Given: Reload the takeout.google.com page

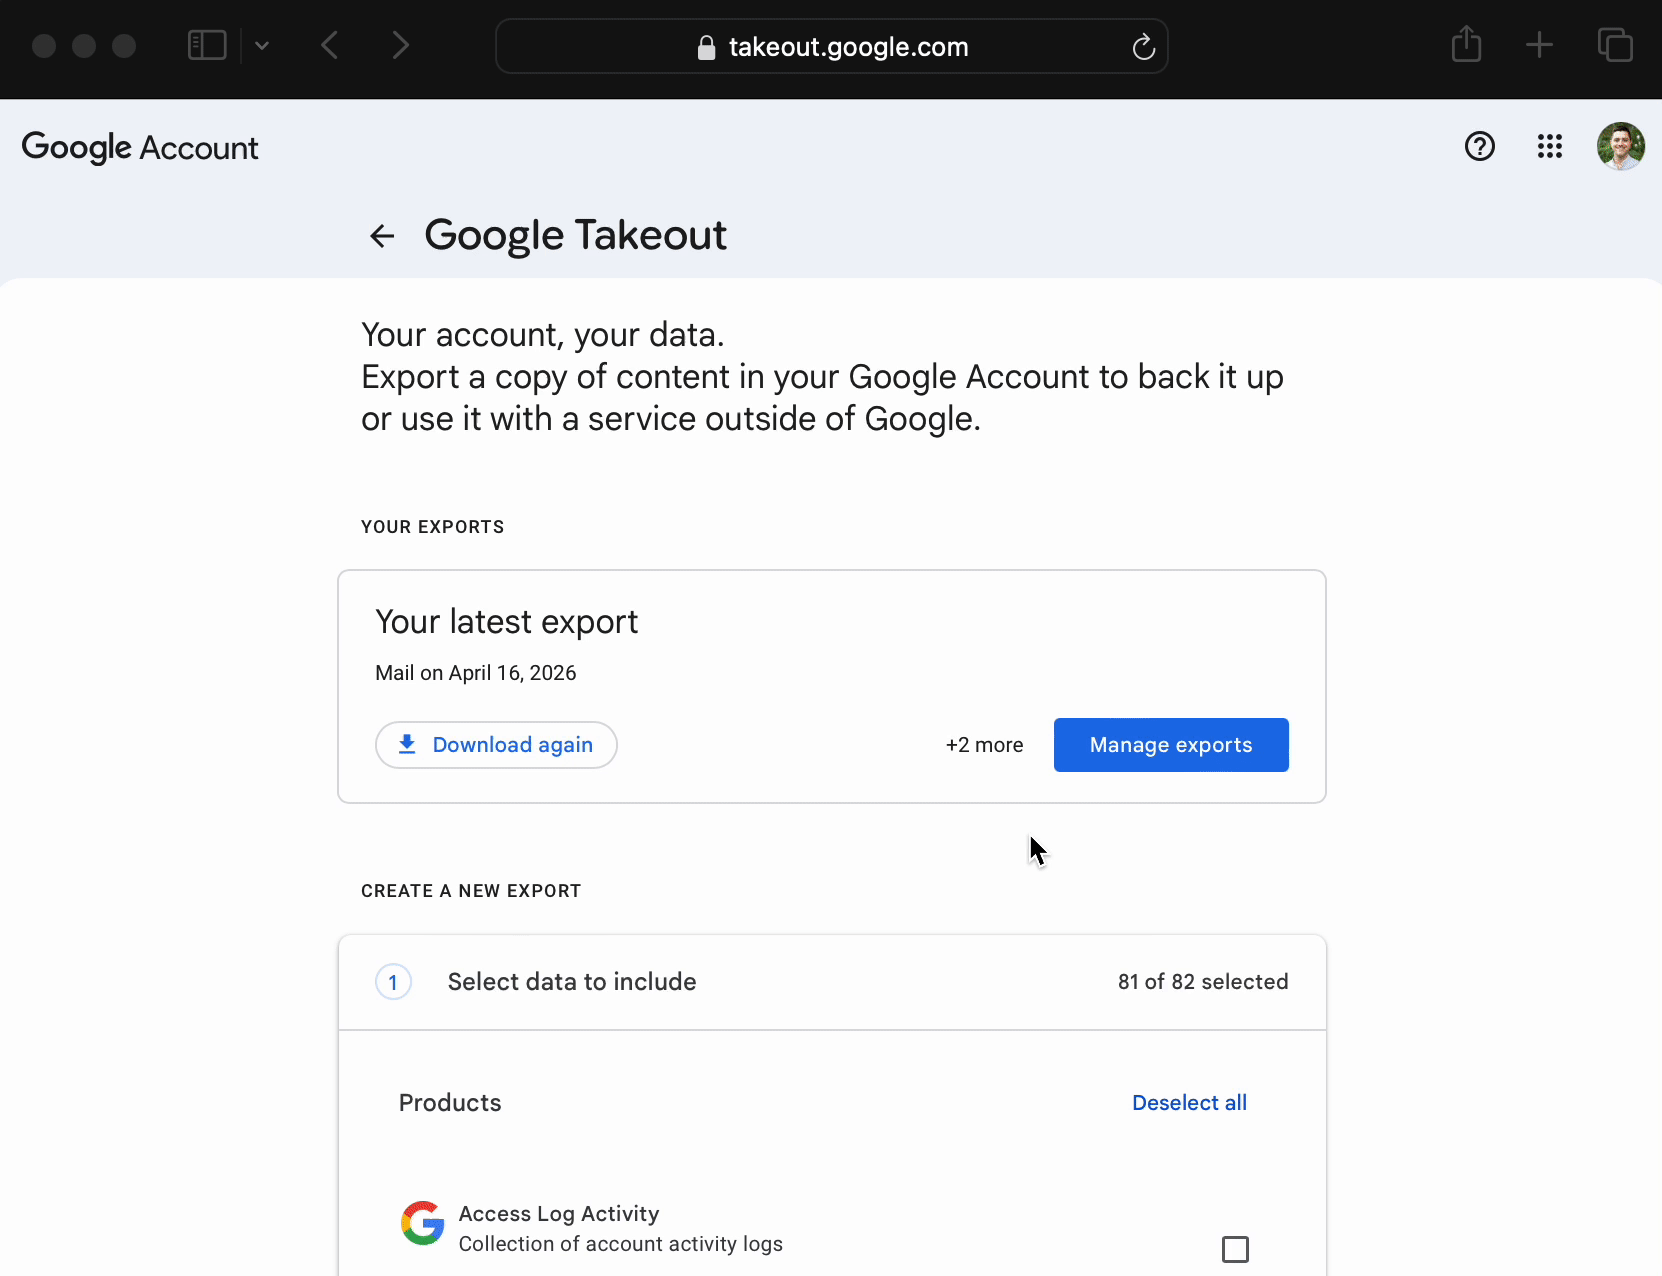Looking at the screenshot, I should (x=1143, y=46).
